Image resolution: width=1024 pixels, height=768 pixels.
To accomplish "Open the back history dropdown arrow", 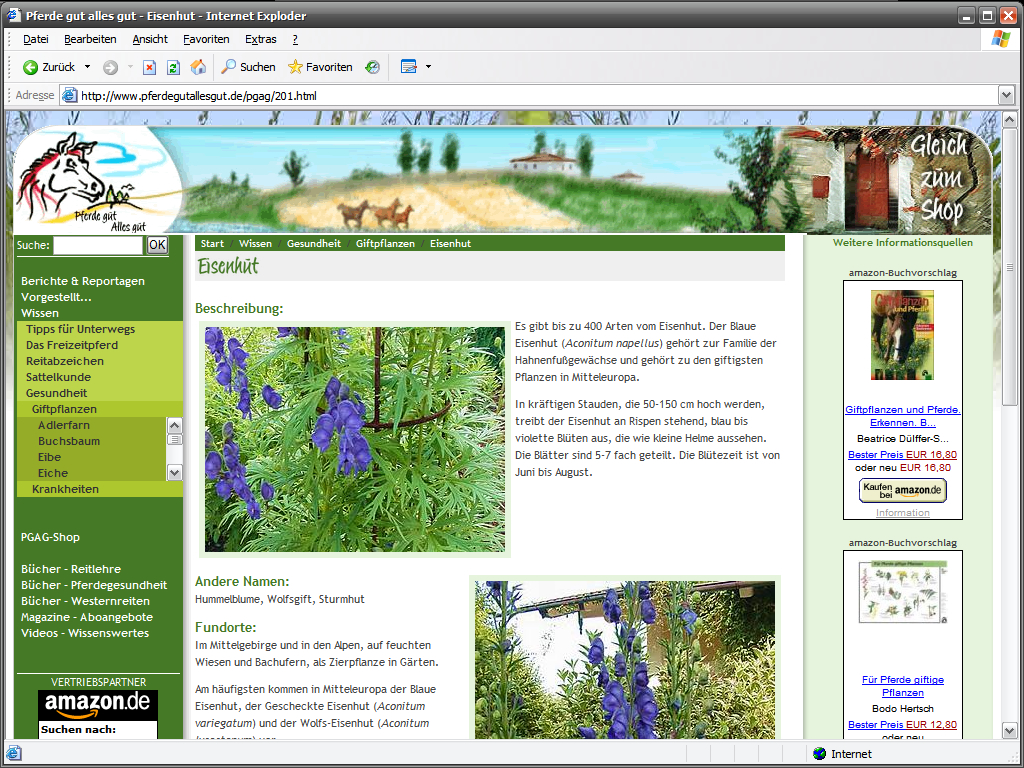I will click(88, 67).
